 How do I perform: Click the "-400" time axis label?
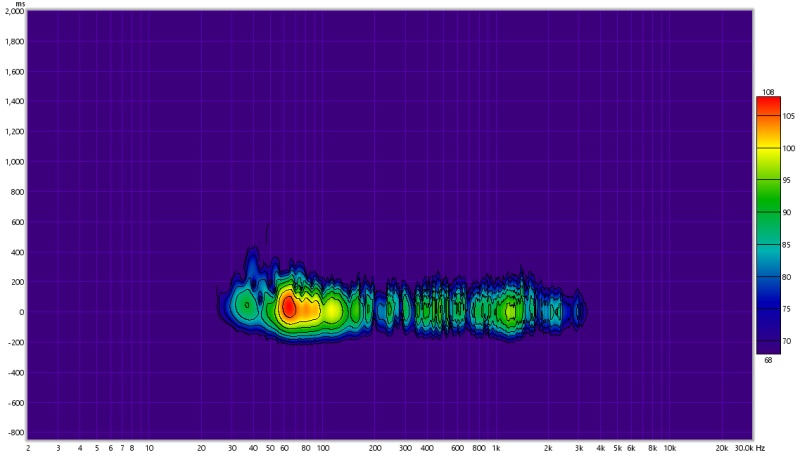click(17, 373)
